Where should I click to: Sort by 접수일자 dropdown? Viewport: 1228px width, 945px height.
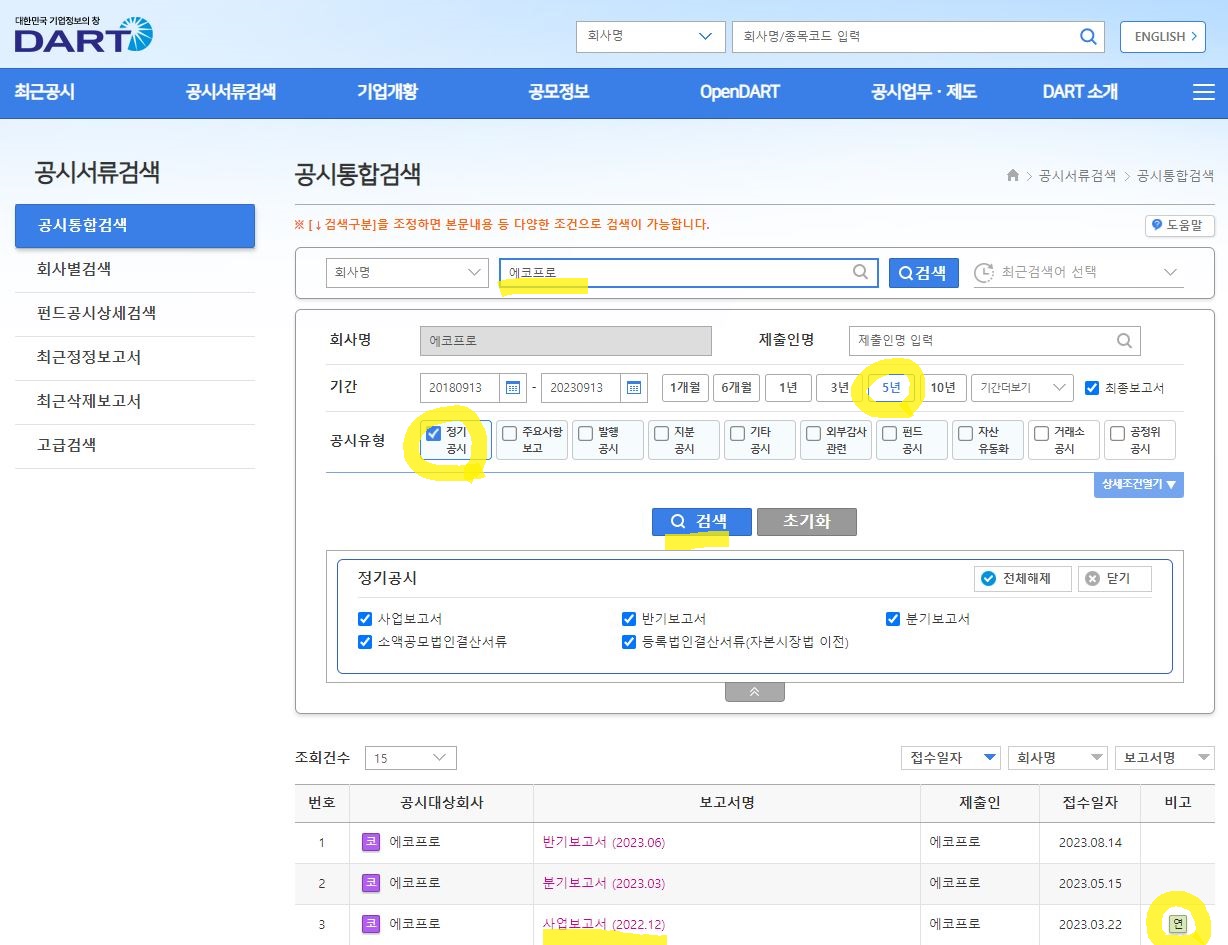tap(951, 758)
